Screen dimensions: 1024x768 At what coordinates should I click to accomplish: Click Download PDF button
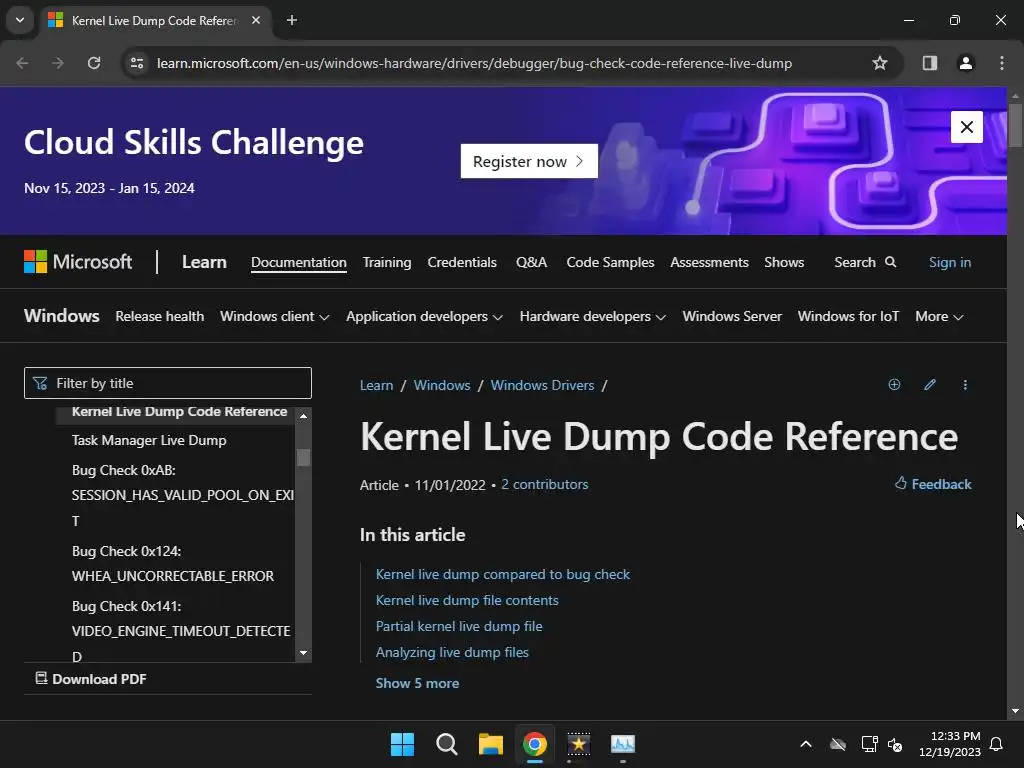point(91,679)
